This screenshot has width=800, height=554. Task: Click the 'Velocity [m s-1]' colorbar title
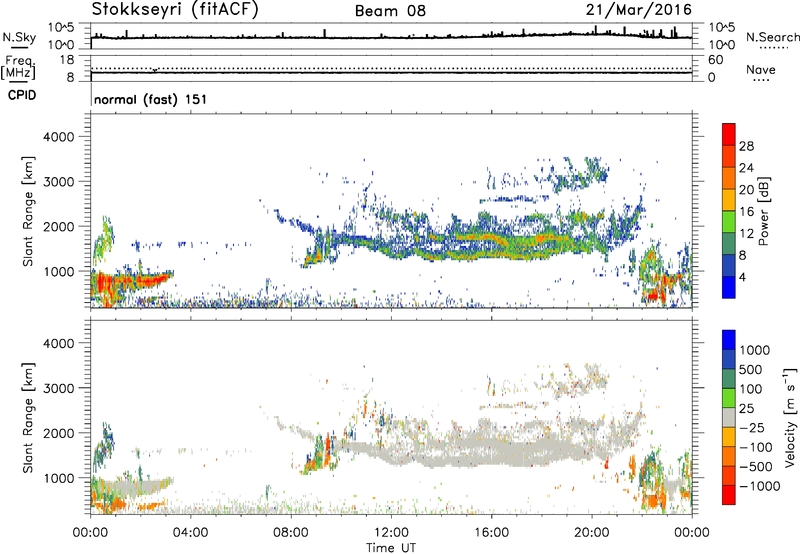(x=790, y=417)
